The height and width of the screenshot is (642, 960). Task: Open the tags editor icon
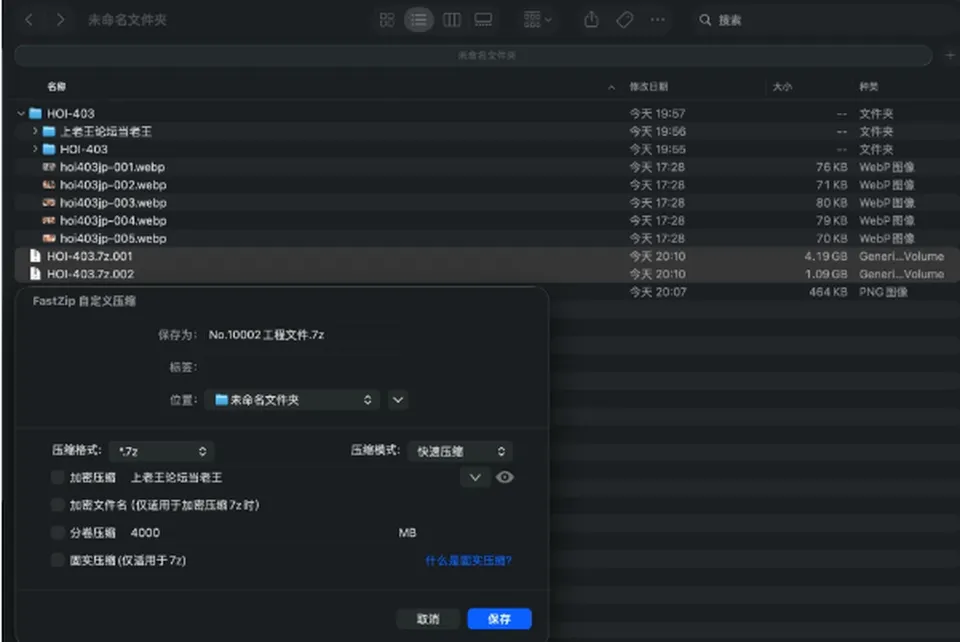pyautogui.click(x=624, y=20)
